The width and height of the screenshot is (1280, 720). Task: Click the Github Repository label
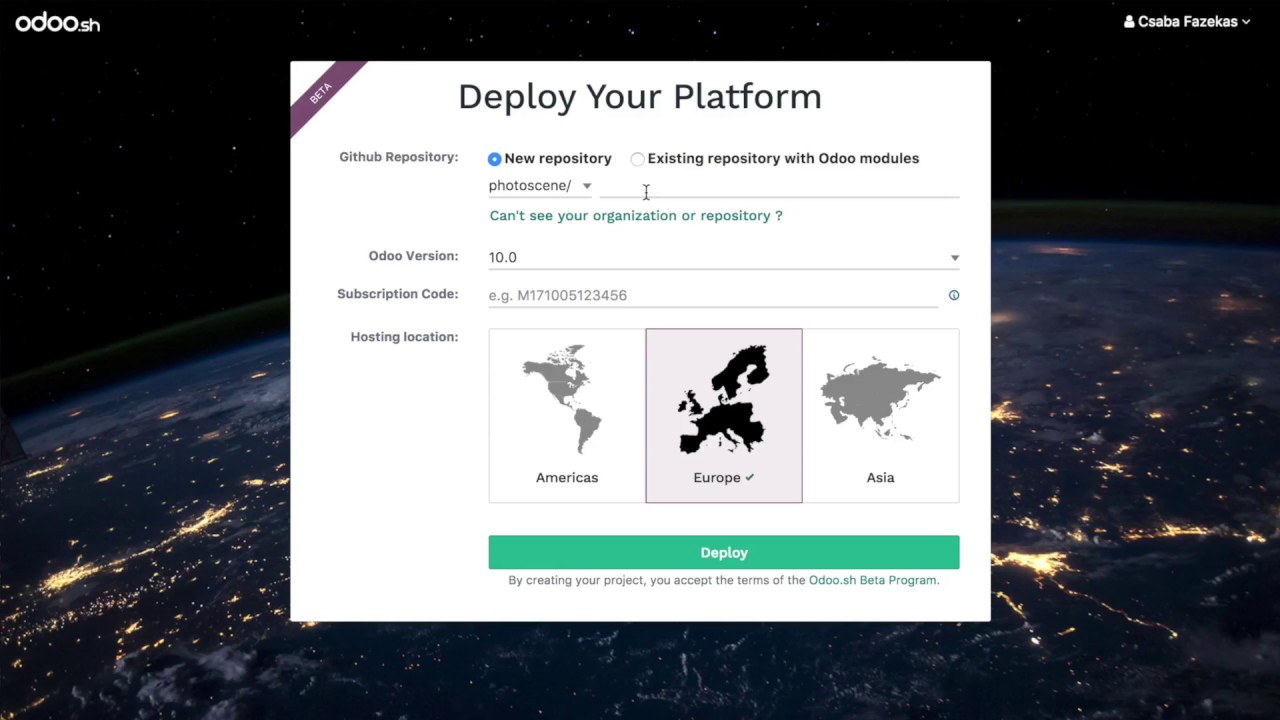click(x=398, y=157)
